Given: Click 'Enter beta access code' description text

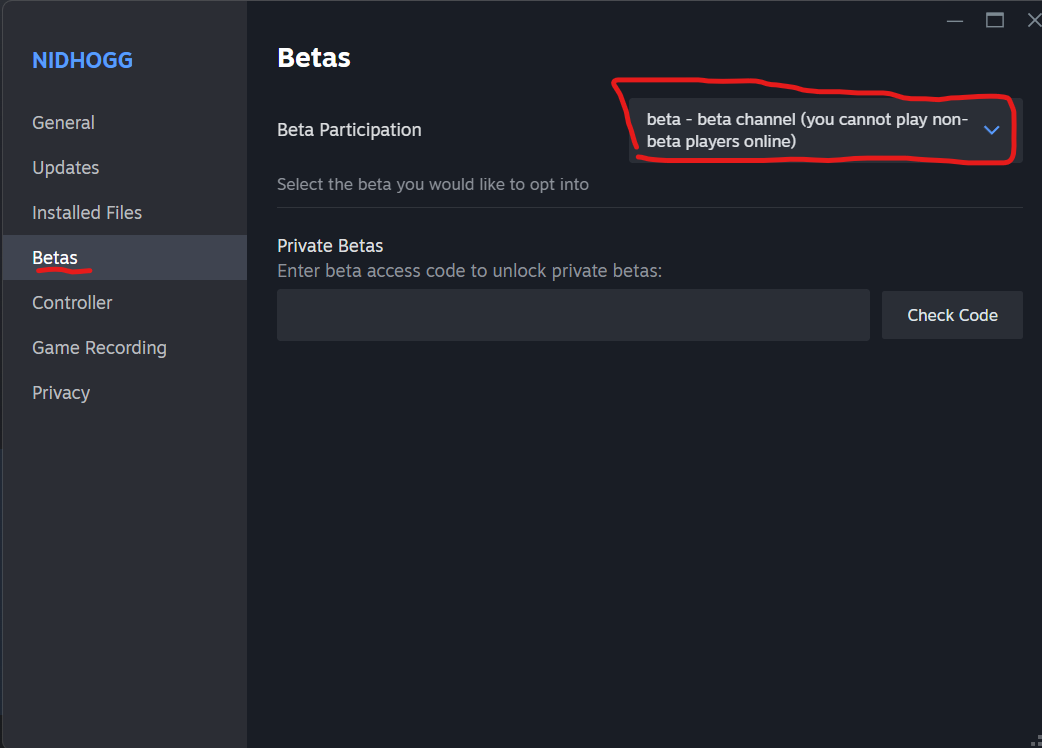Looking at the screenshot, I should pyautogui.click(x=469, y=271).
